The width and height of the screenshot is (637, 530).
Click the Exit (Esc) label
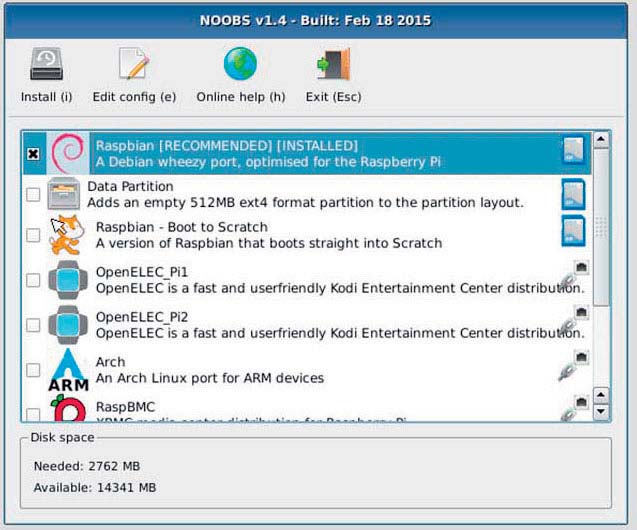click(x=334, y=97)
